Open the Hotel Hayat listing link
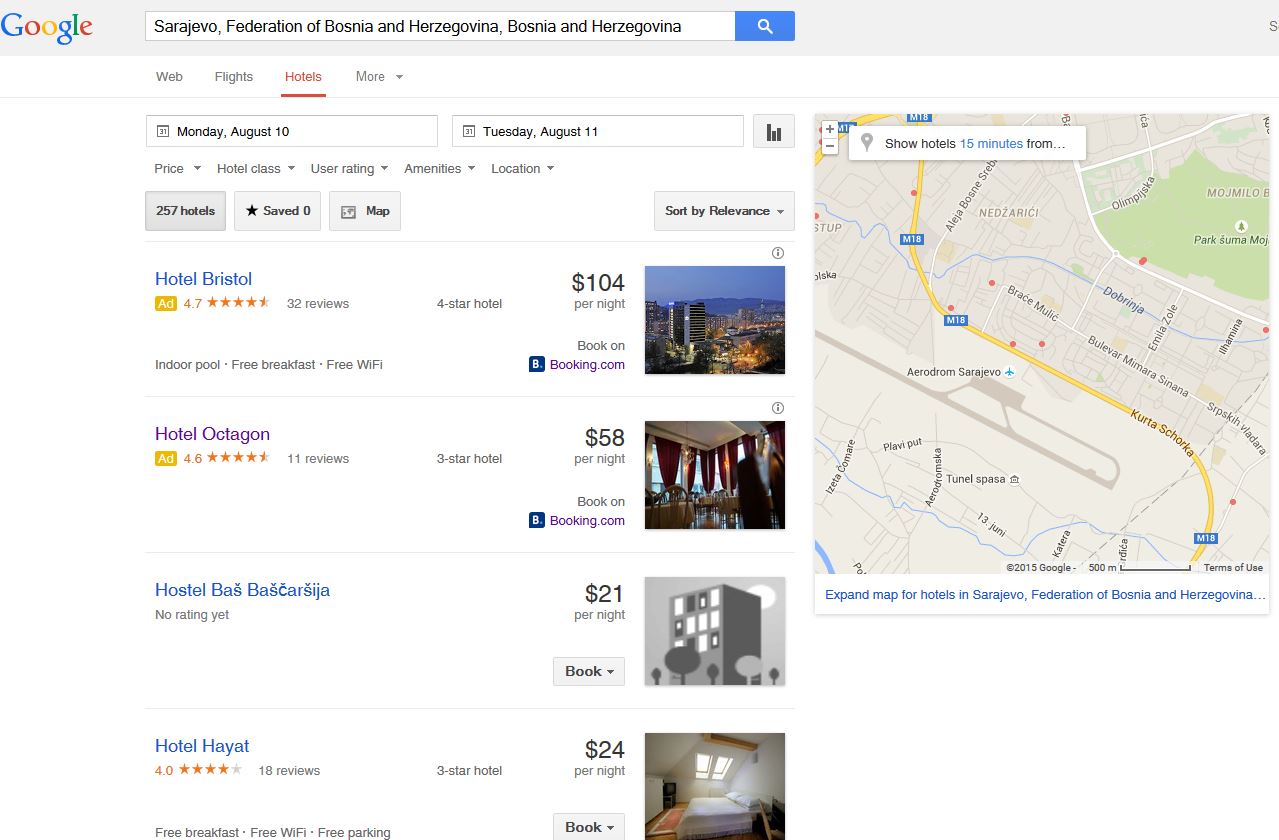Viewport: 1279px width, 840px height. 202,746
